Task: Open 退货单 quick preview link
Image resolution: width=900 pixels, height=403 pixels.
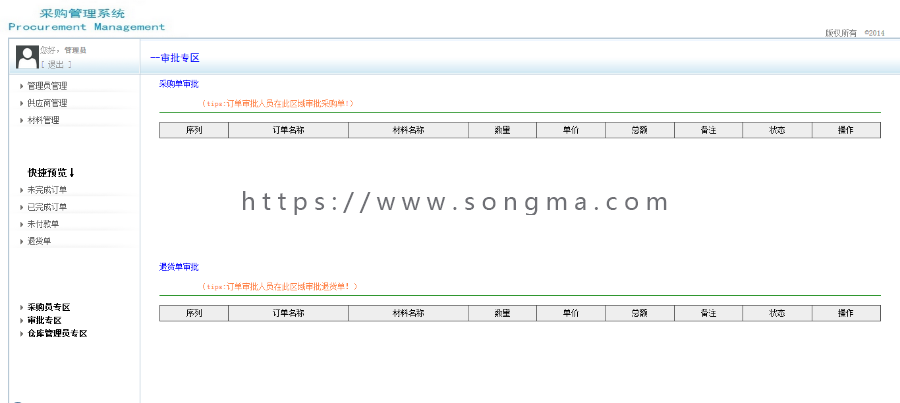Action: [39, 241]
